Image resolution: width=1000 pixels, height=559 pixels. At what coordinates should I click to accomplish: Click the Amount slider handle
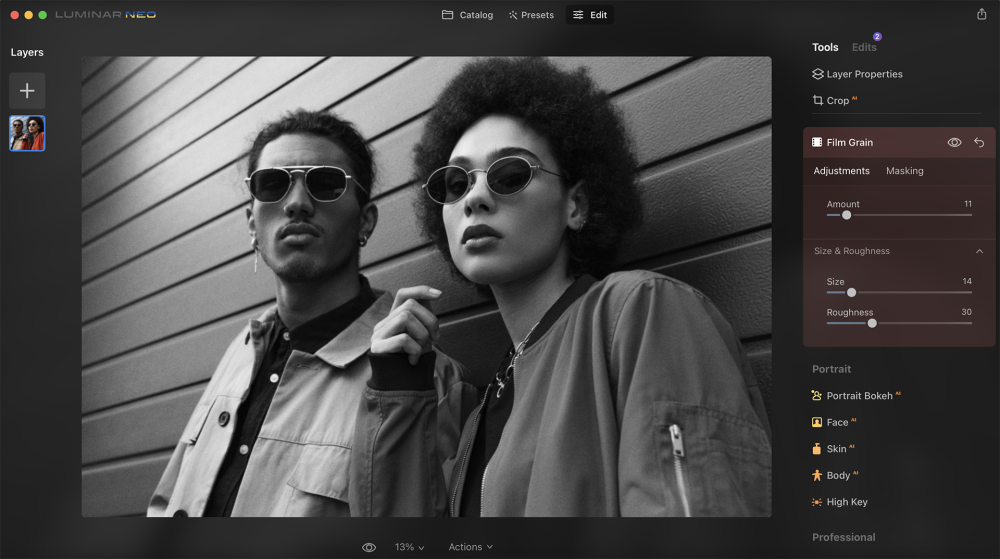846,215
